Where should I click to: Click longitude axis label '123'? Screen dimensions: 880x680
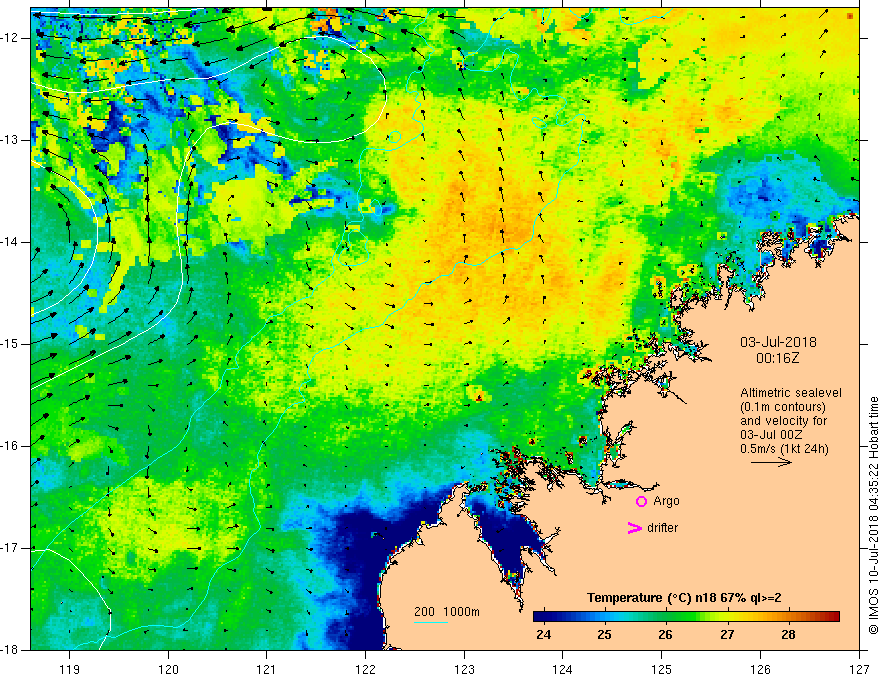[x=464, y=669]
